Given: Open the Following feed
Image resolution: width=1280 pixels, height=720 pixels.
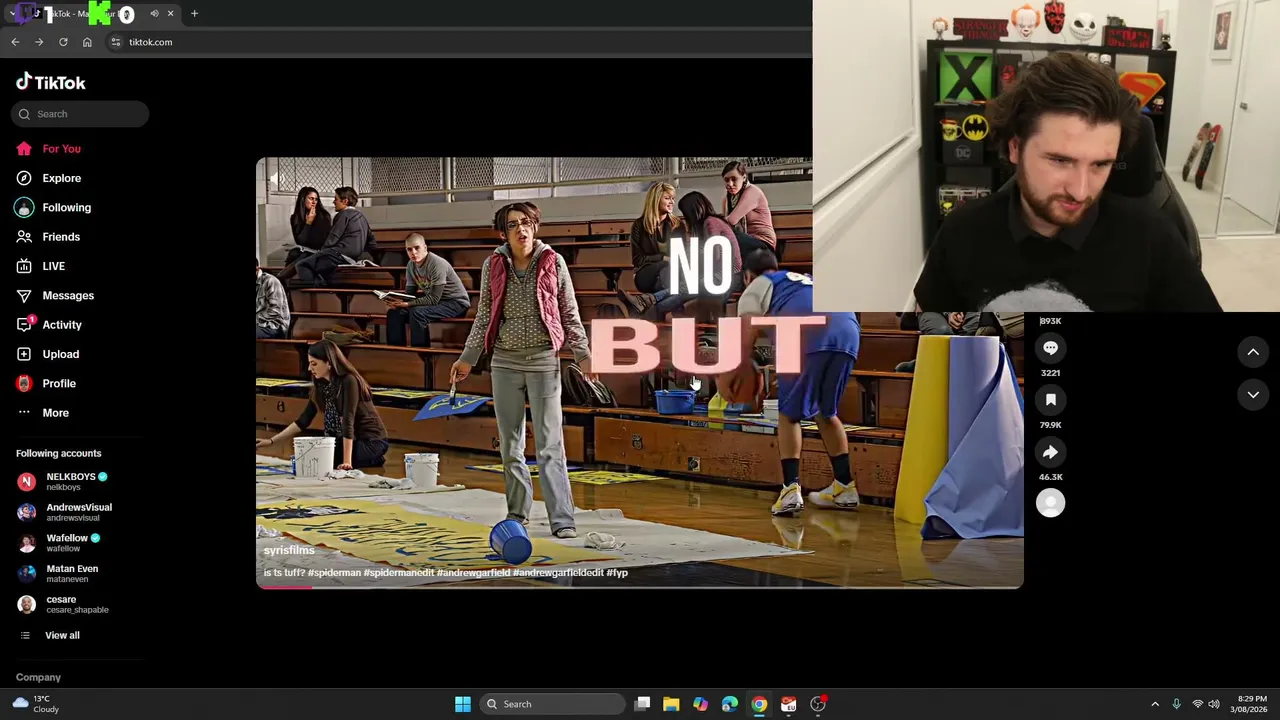Looking at the screenshot, I should tap(53, 208).
